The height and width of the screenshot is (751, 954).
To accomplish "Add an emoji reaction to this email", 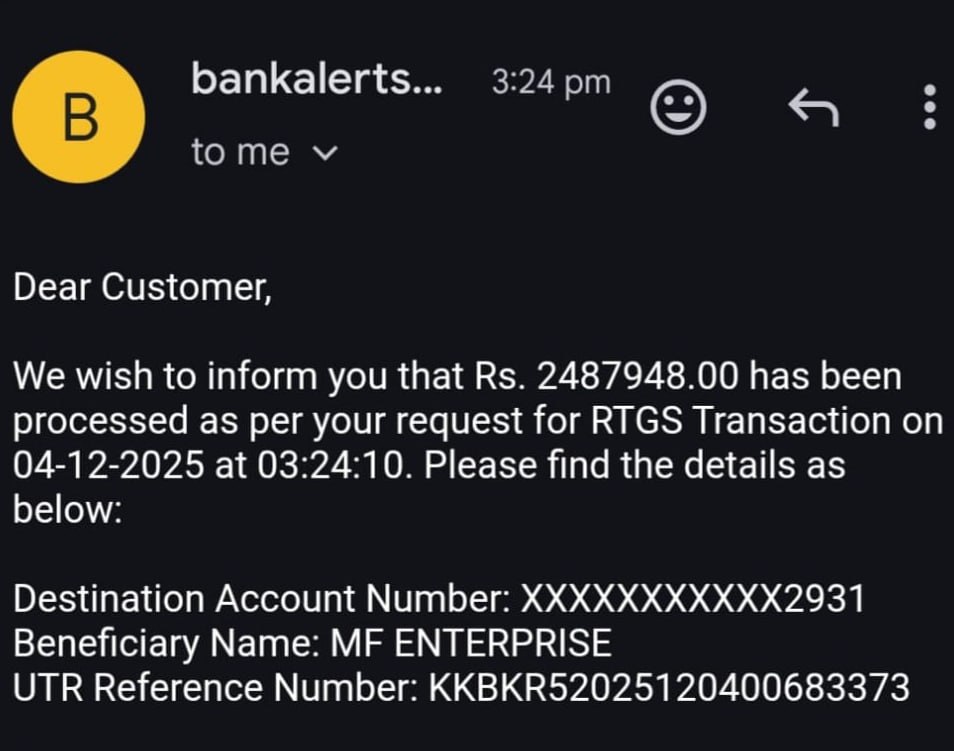I will (679, 107).
